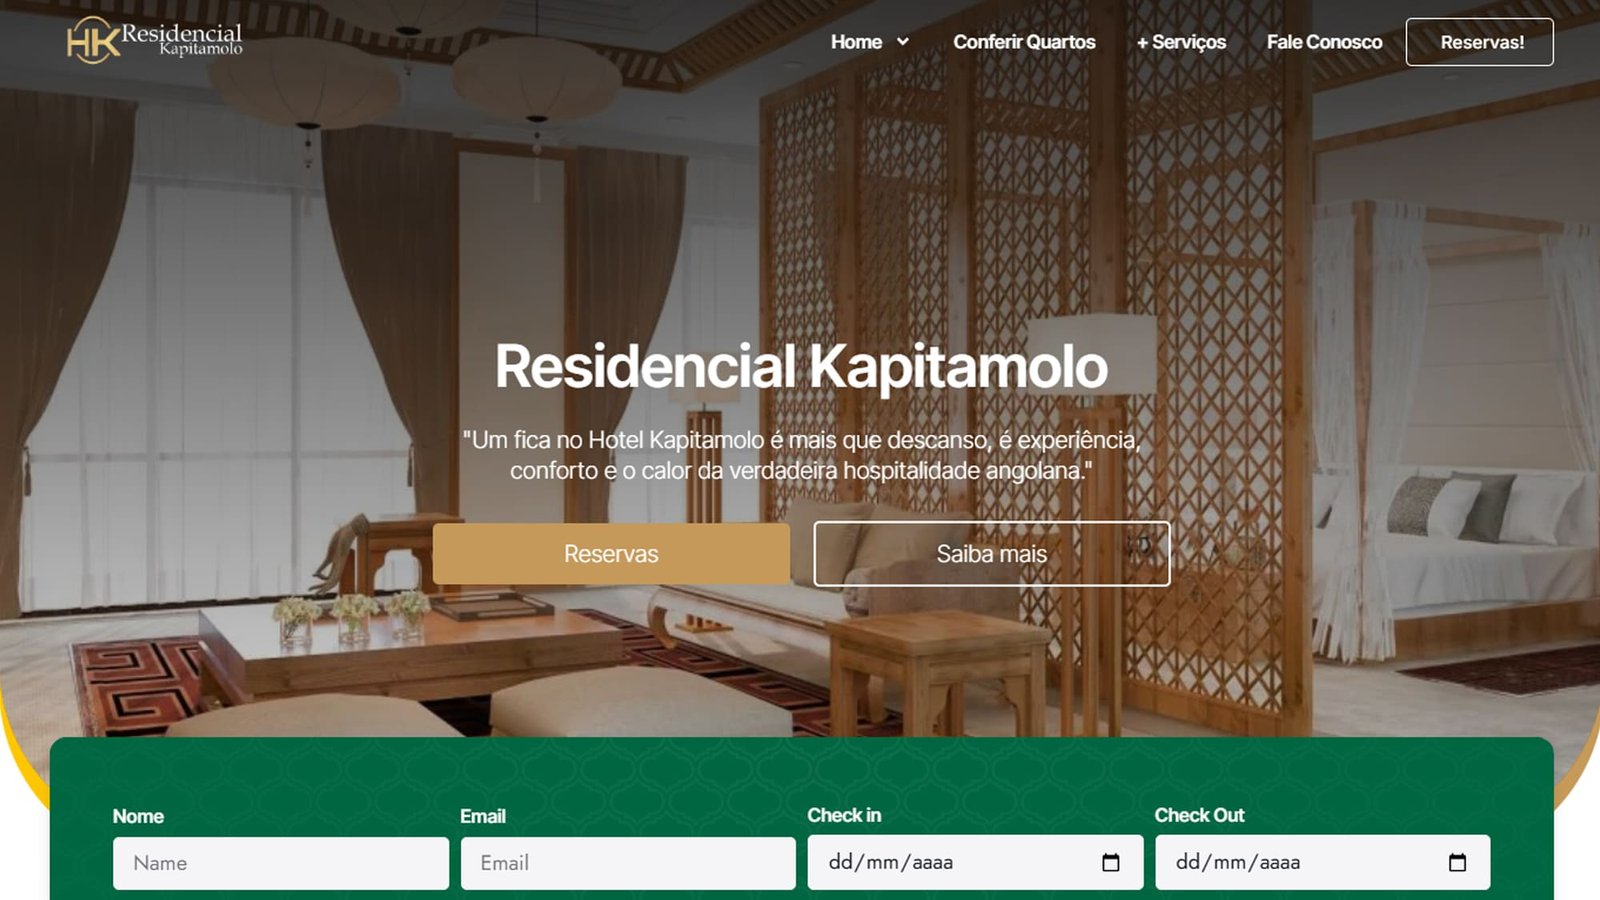Select the Check Out date field
The width and height of the screenshot is (1600, 900).
click(1323, 862)
